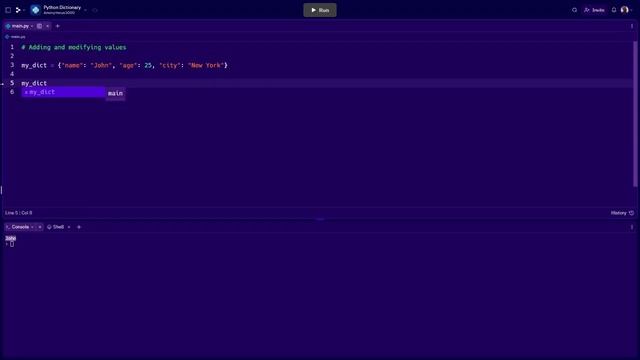Open main.py tab dropdown arrow
Image resolution: width=640 pixels, height=360 pixels.
point(32,26)
